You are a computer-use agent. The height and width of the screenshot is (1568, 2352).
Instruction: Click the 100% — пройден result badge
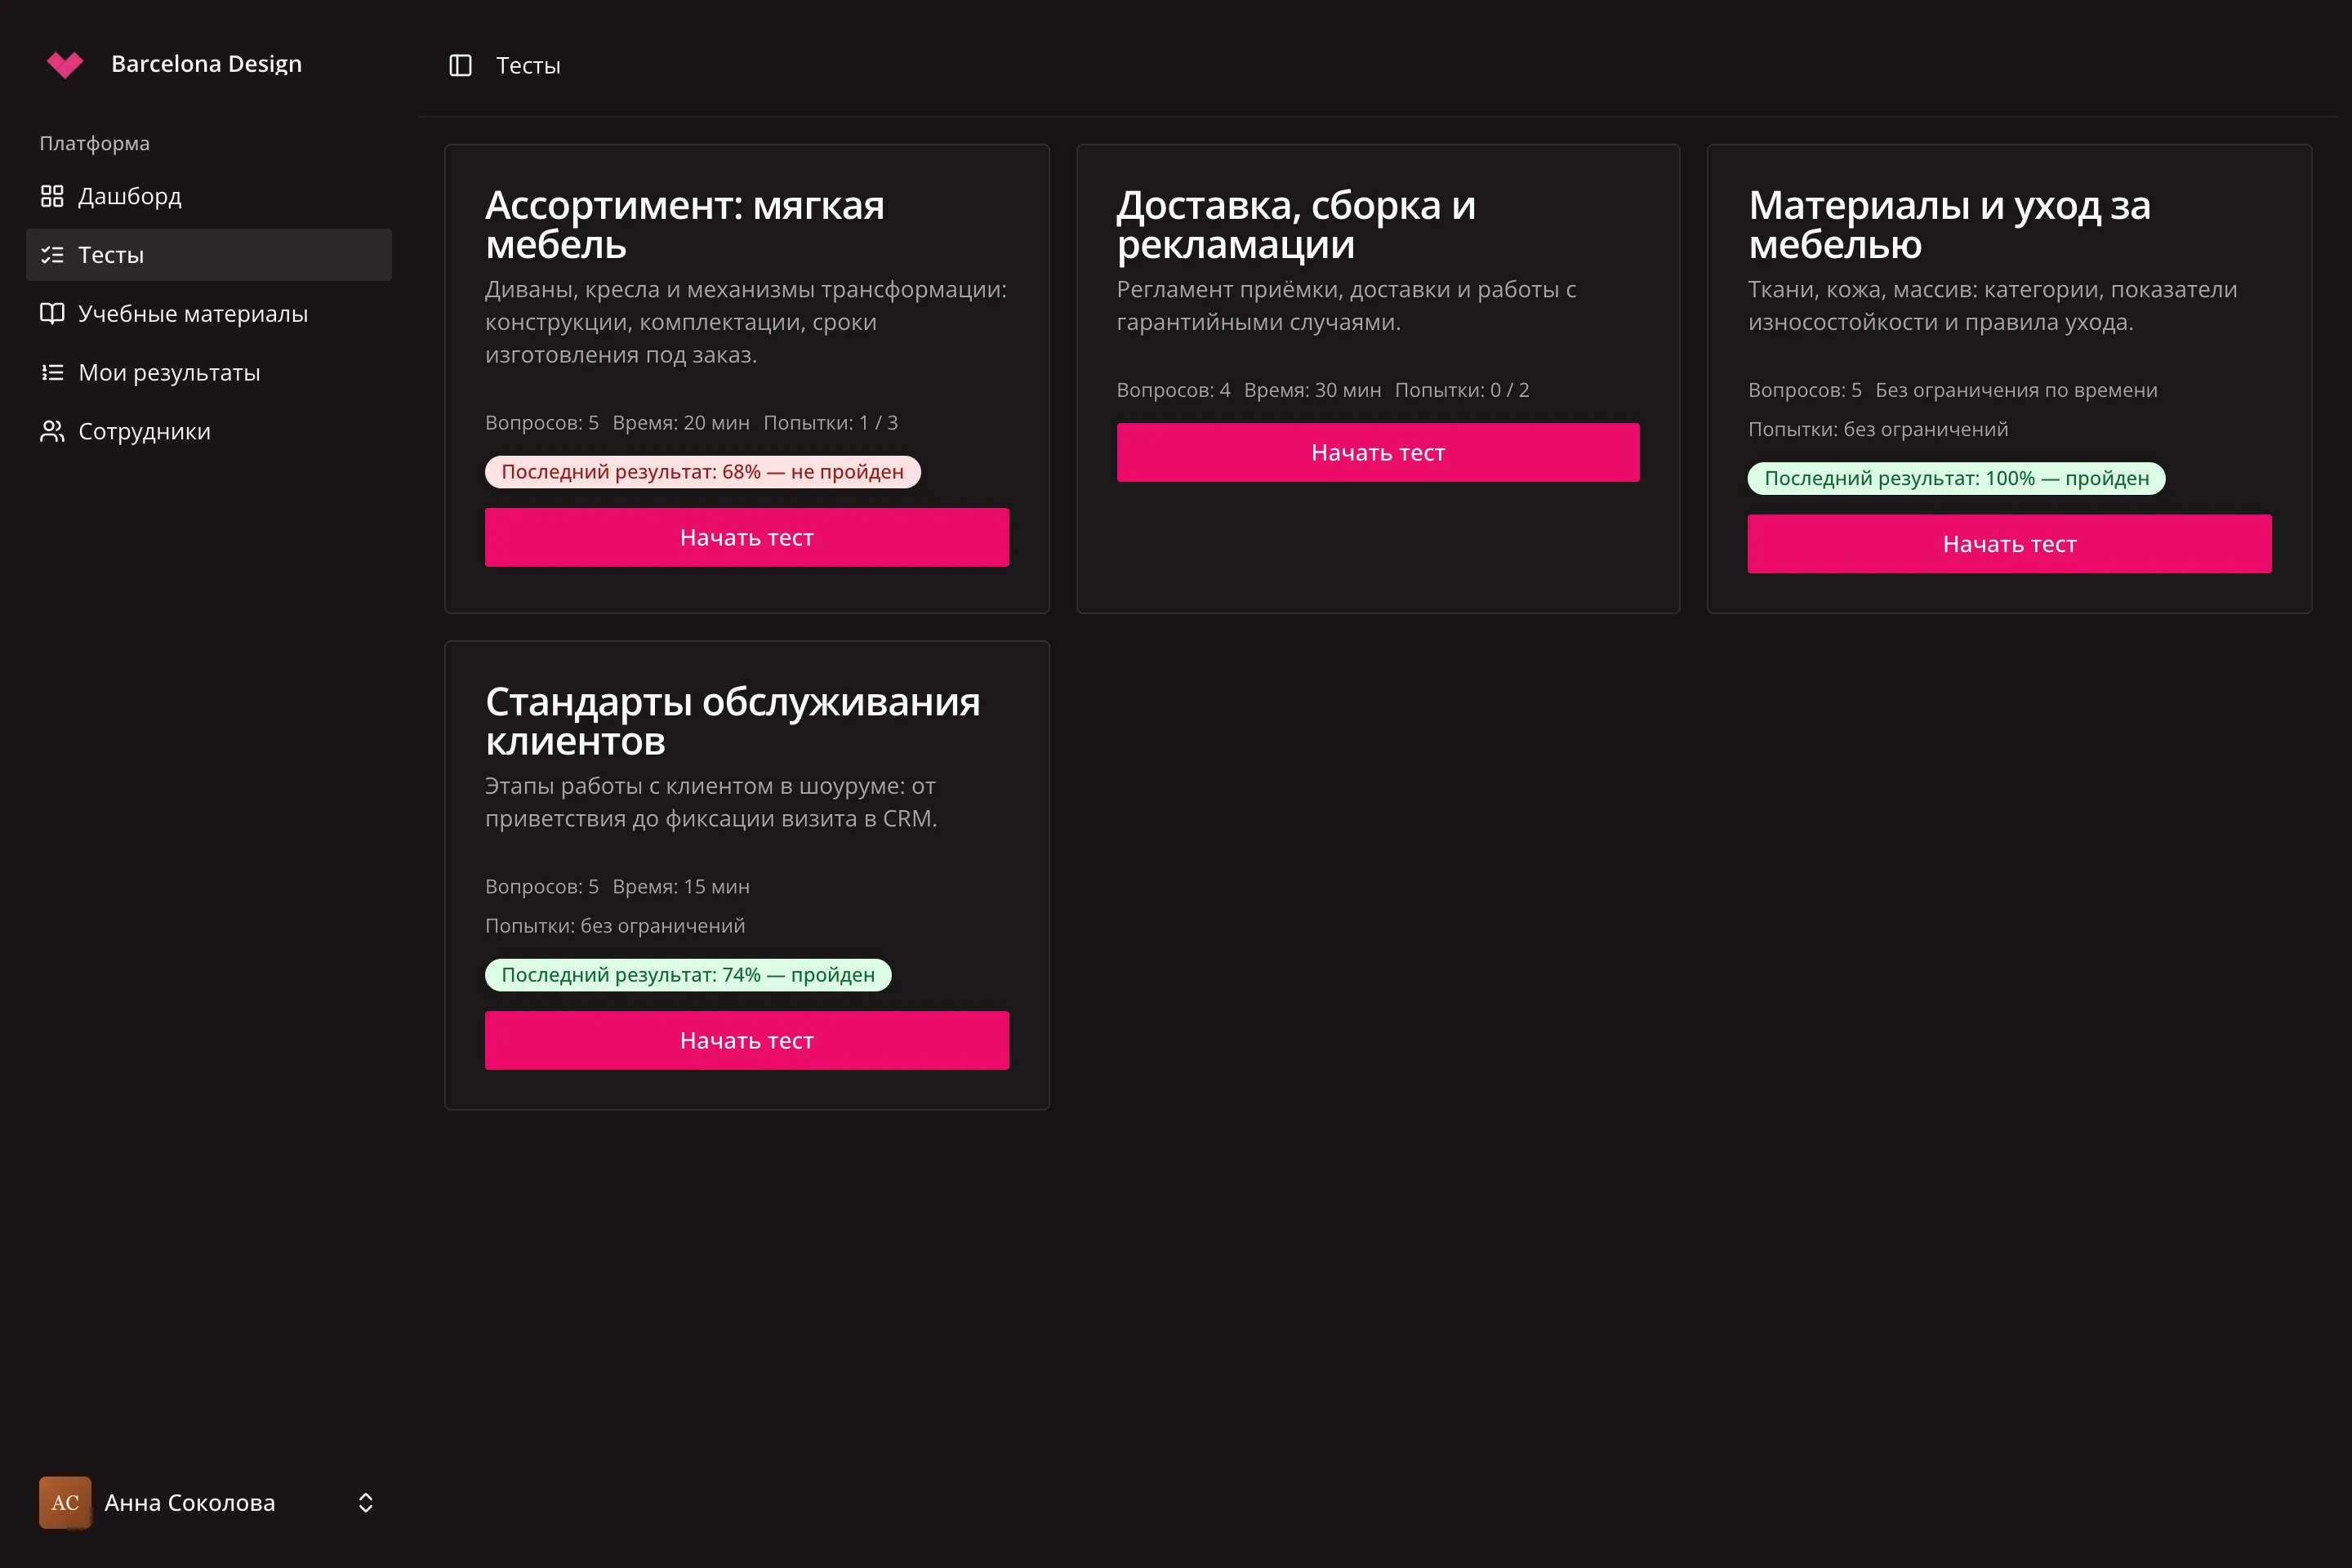click(x=1956, y=478)
